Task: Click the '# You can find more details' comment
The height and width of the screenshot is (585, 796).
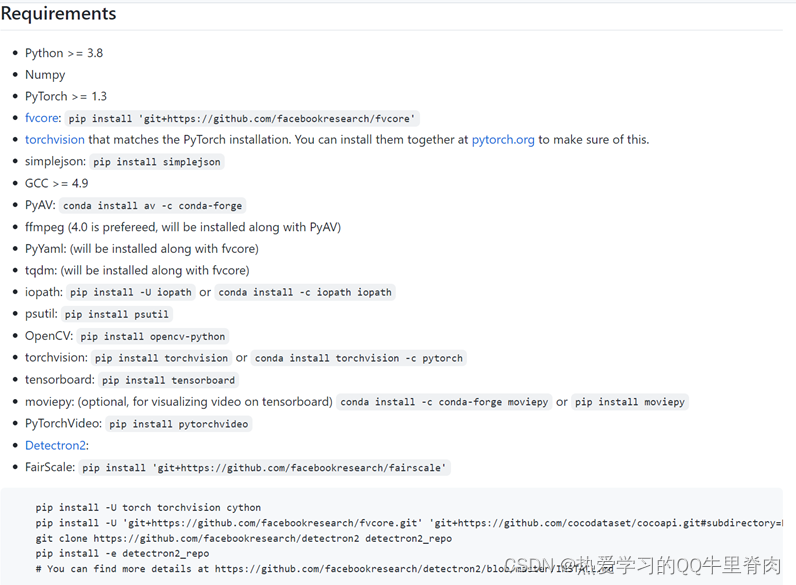Action: (325, 569)
